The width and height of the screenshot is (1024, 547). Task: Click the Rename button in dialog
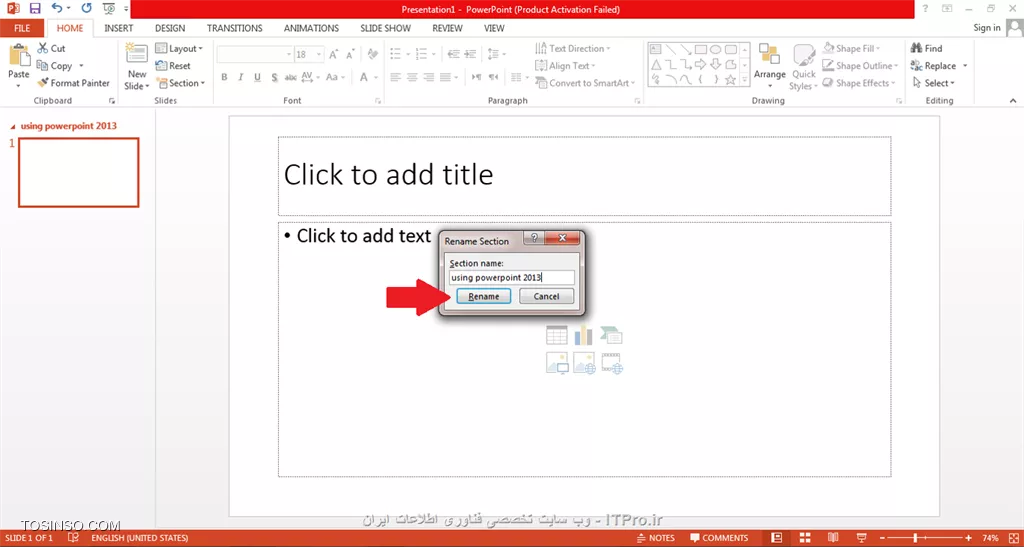pyautogui.click(x=483, y=296)
